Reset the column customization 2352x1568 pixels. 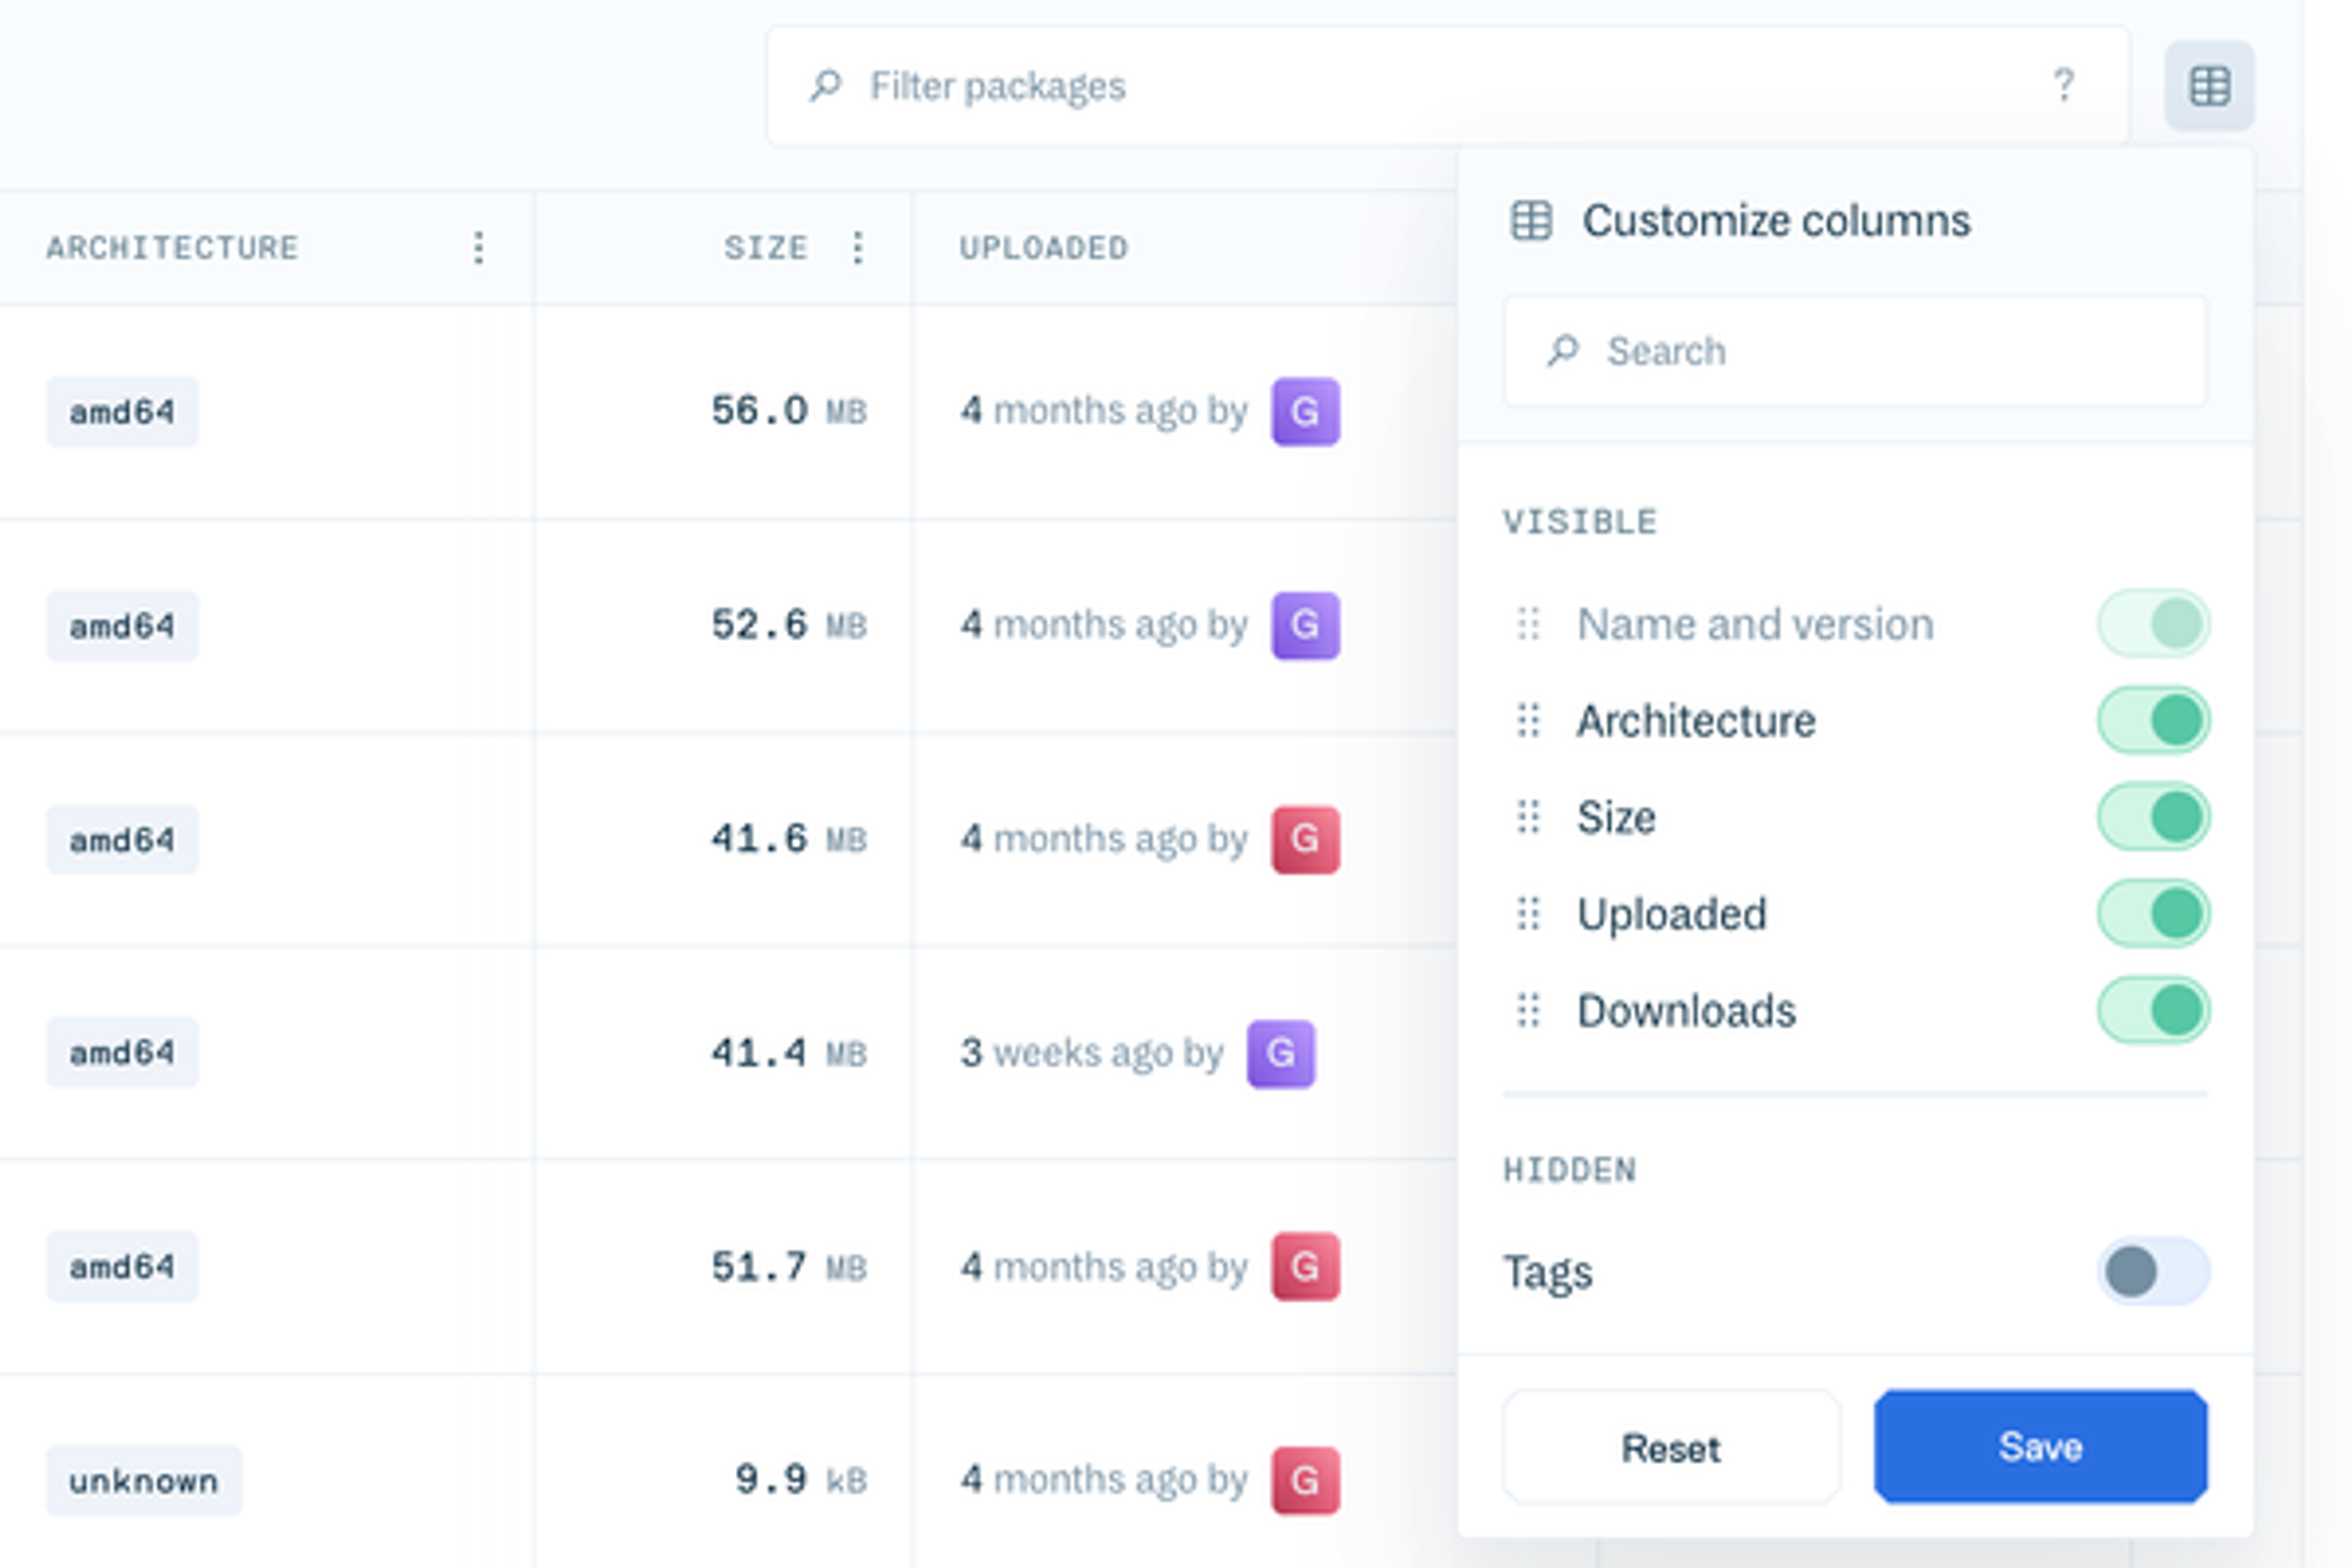(1670, 1446)
